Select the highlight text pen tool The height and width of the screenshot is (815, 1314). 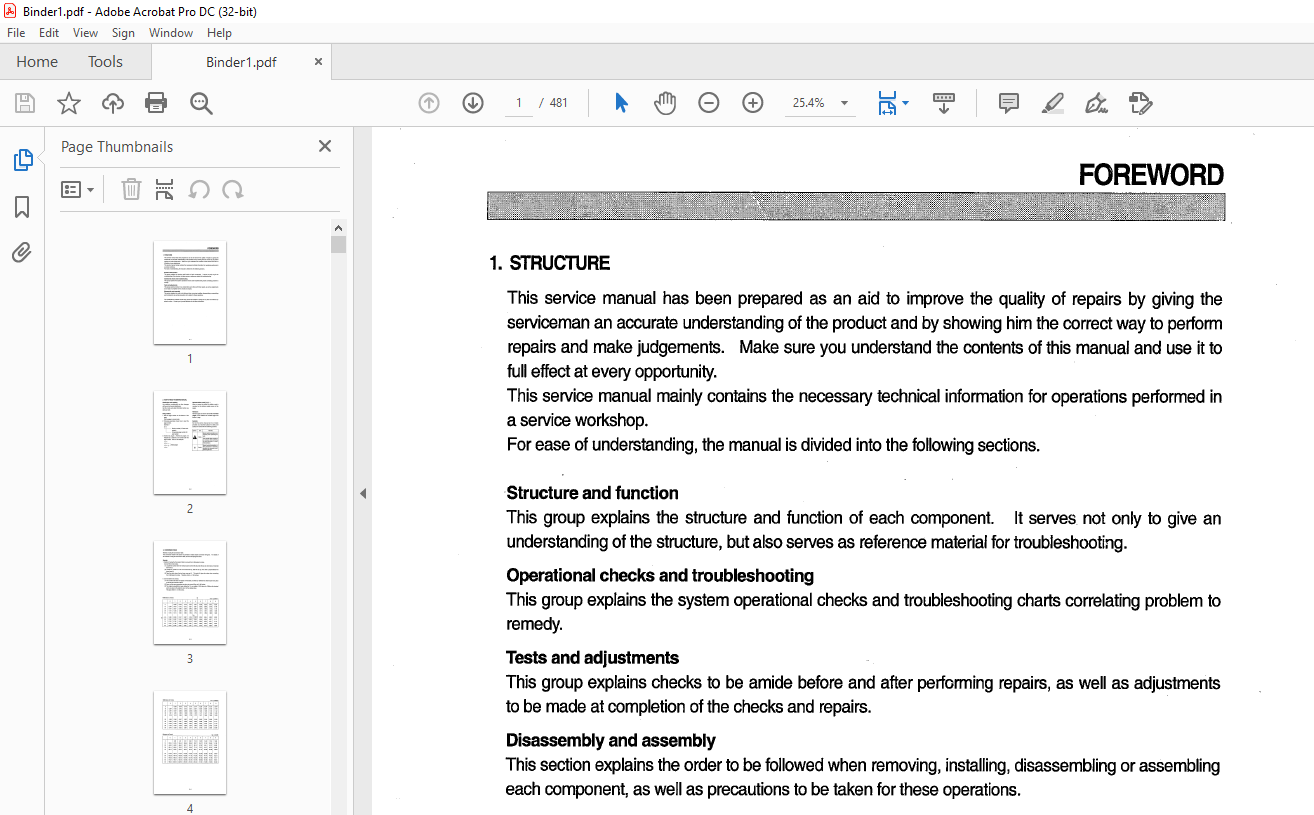tap(1052, 103)
